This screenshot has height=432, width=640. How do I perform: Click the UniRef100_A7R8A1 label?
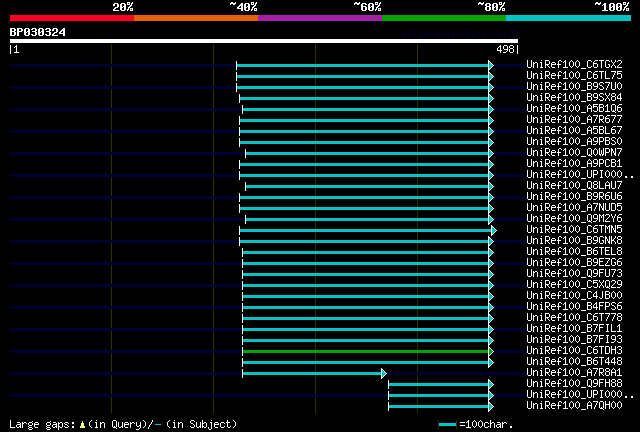tap(574, 373)
